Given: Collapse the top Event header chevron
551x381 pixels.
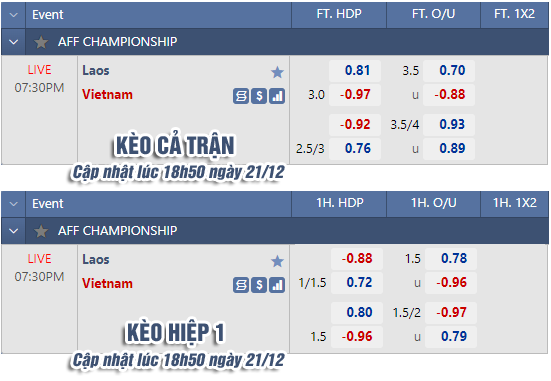Looking at the screenshot, I should click(x=14, y=15).
